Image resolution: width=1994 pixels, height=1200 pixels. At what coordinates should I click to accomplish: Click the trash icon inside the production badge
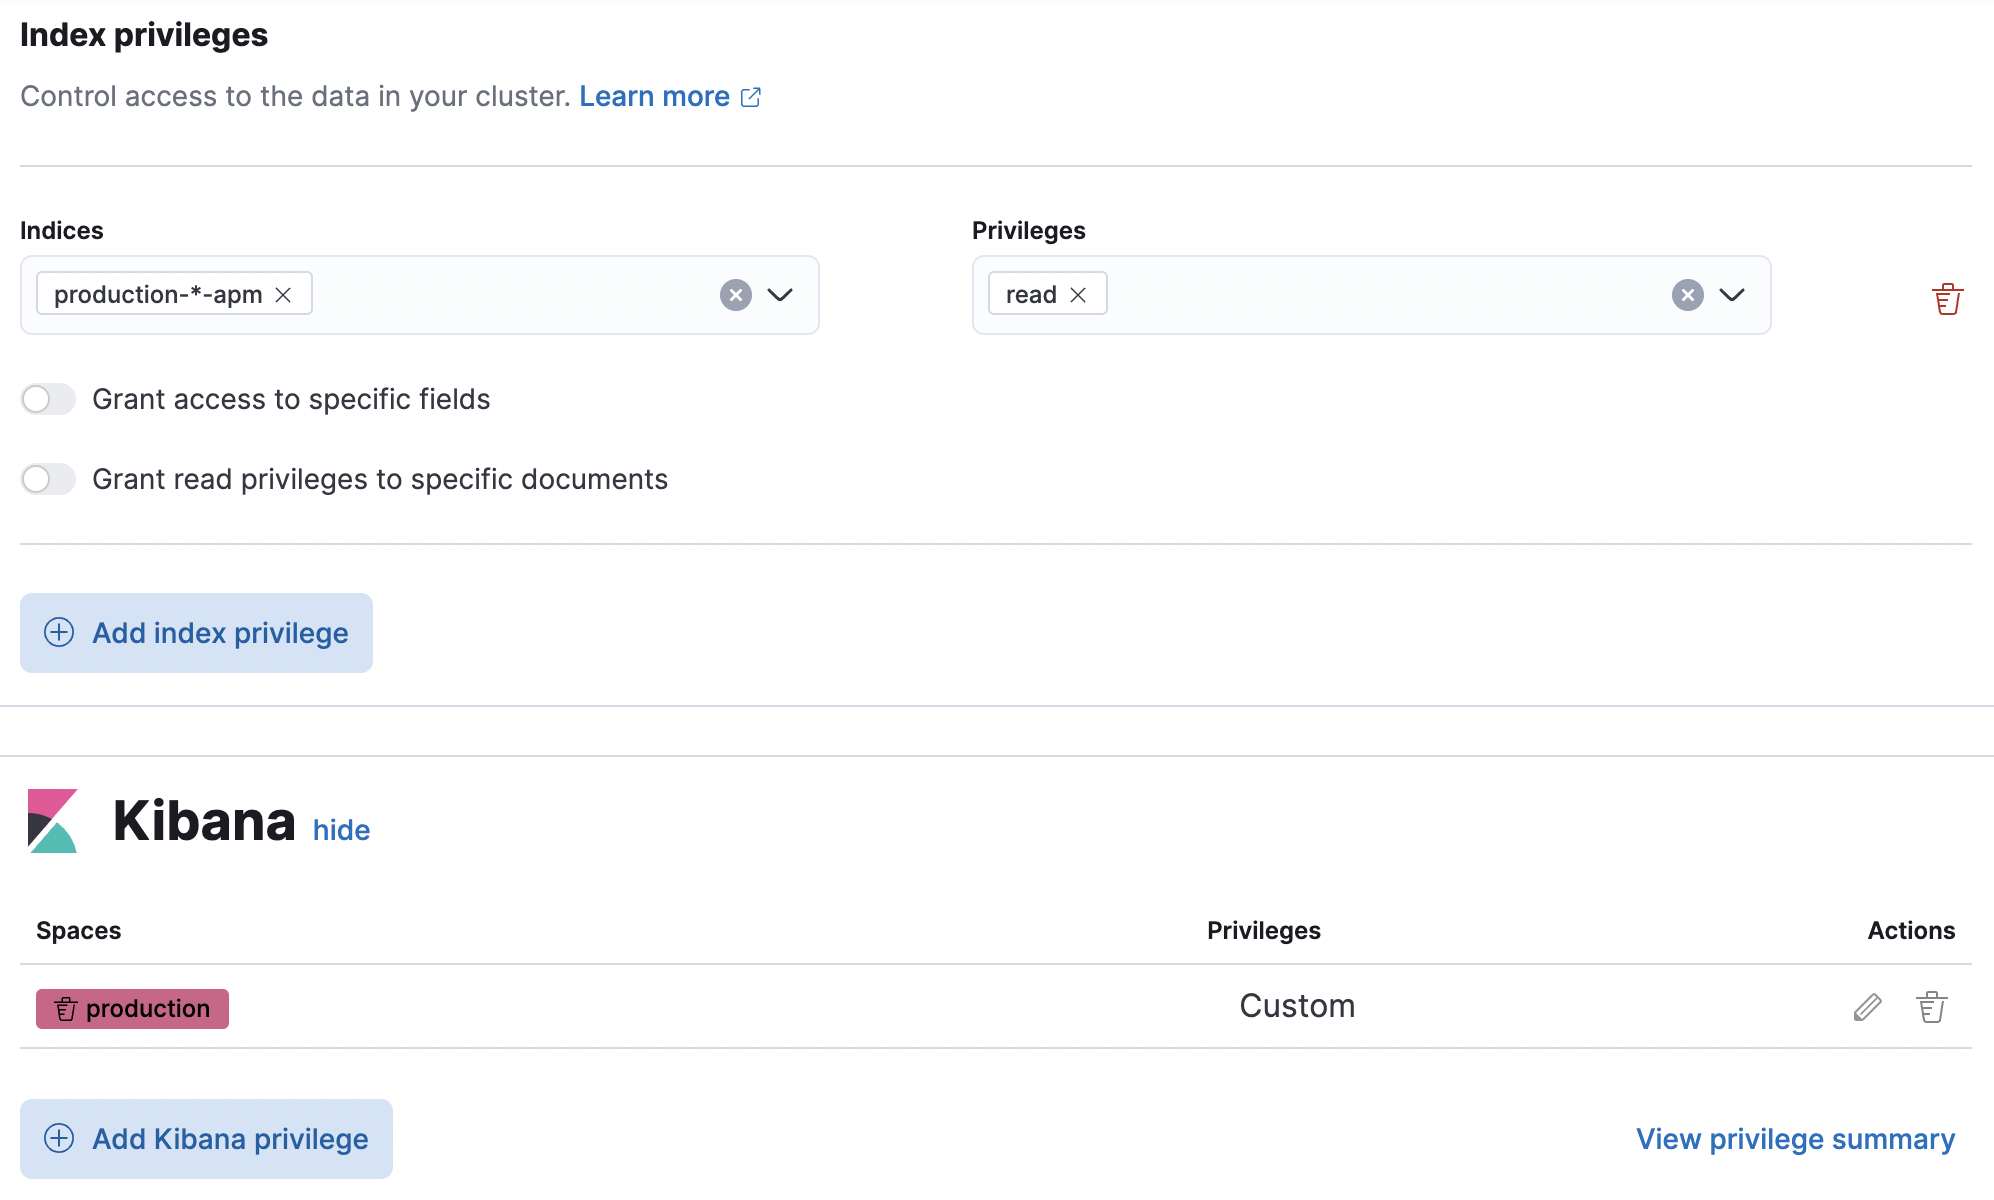click(66, 1008)
